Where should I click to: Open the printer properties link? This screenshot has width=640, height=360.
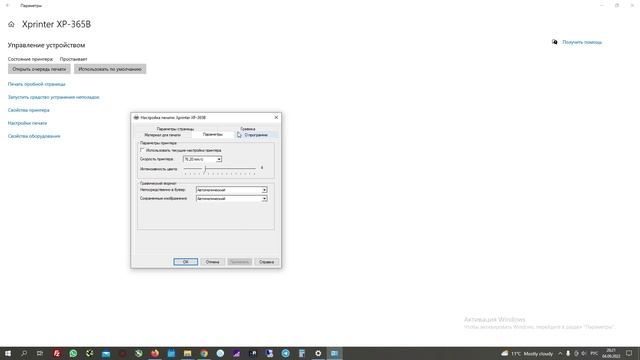(x=29, y=110)
